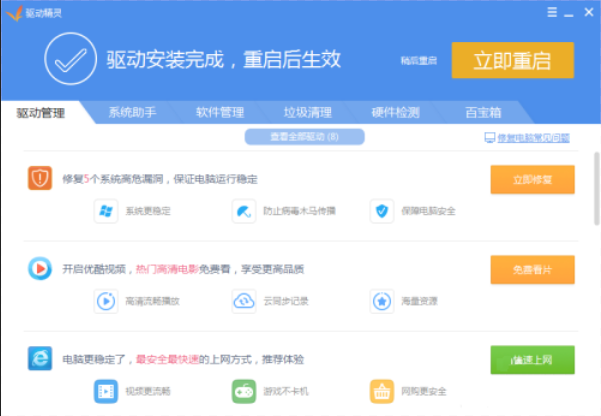601x416 pixels.
Task: Close the 驱动精灵 window
Action: click(x=589, y=12)
